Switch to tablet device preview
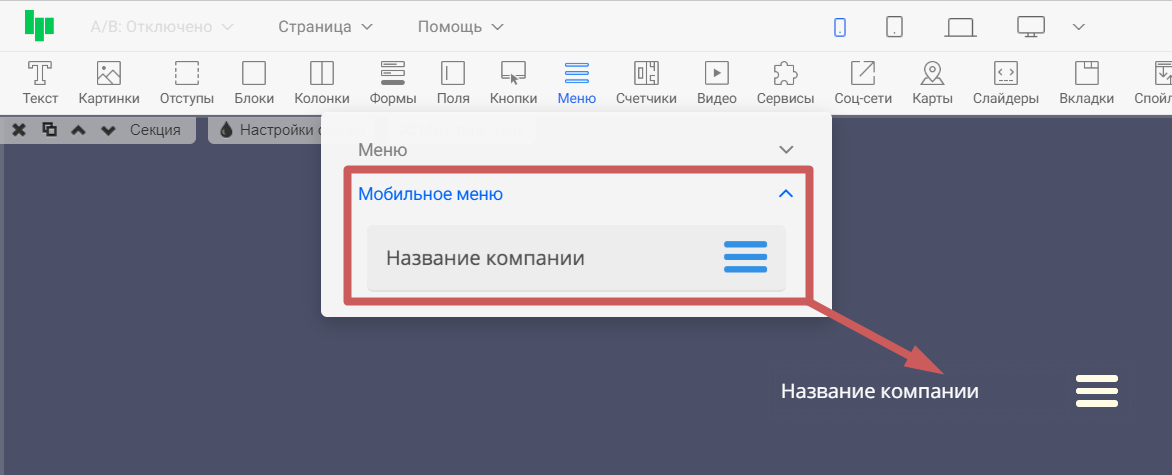The image size is (1172, 475). click(894, 27)
